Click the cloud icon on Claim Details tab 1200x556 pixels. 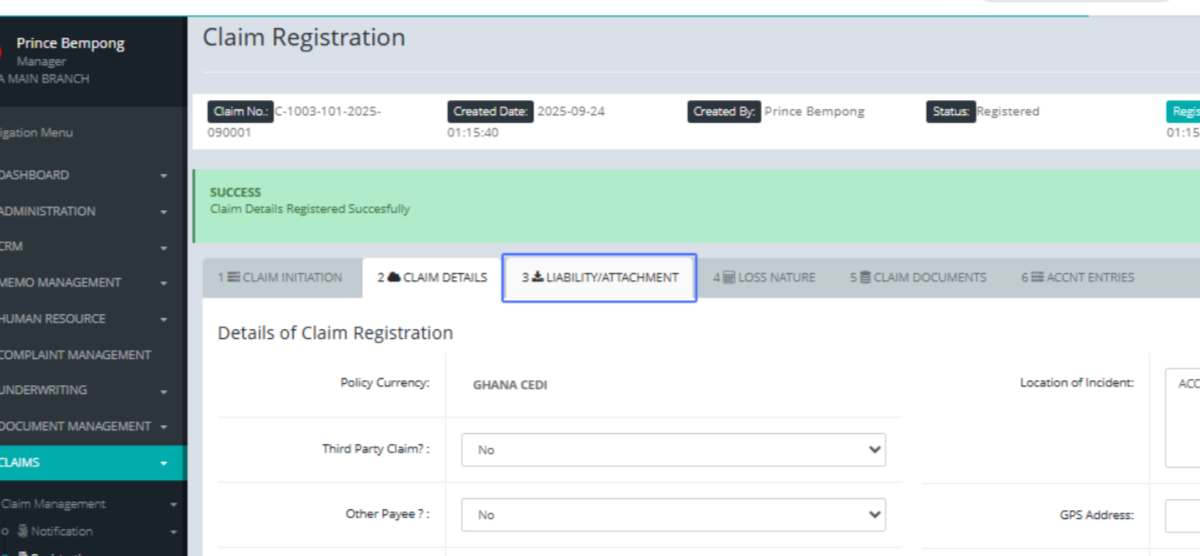click(x=394, y=278)
